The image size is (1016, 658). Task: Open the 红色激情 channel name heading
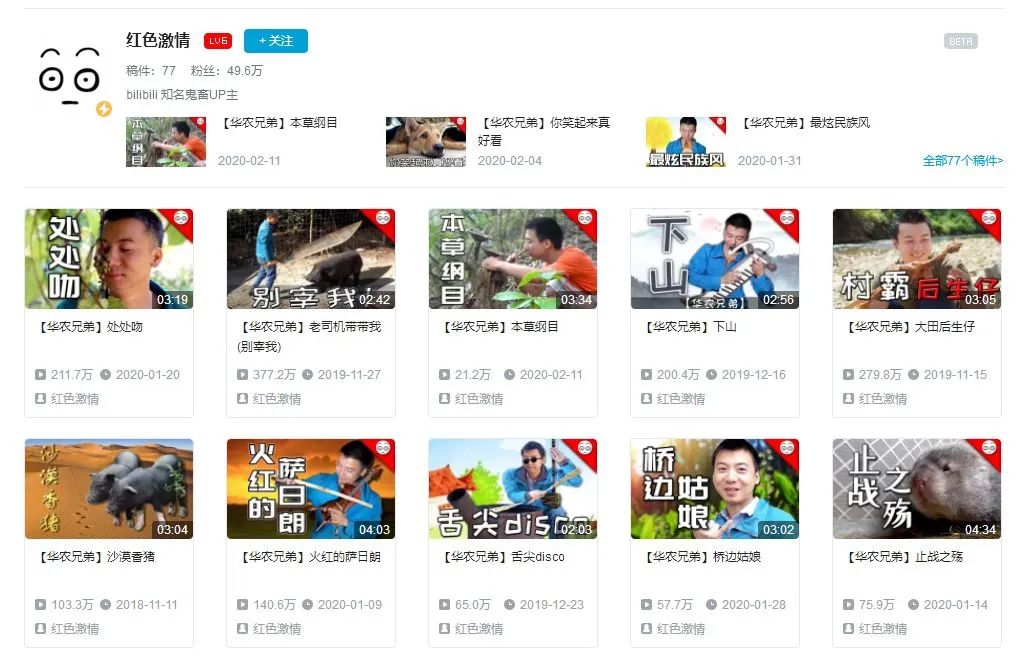158,40
